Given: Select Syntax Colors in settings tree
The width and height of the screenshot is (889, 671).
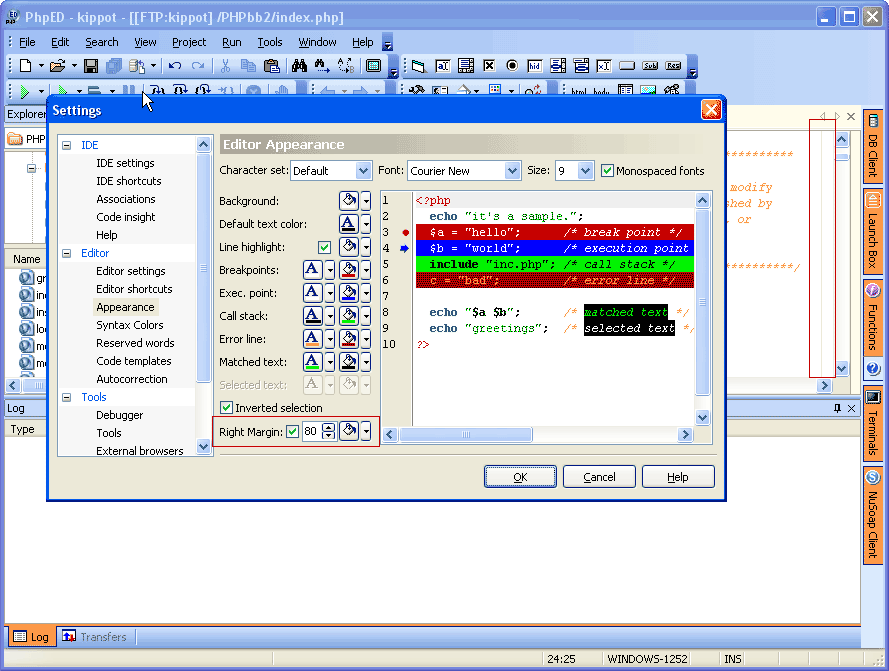Looking at the screenshot, I should 130,325.
